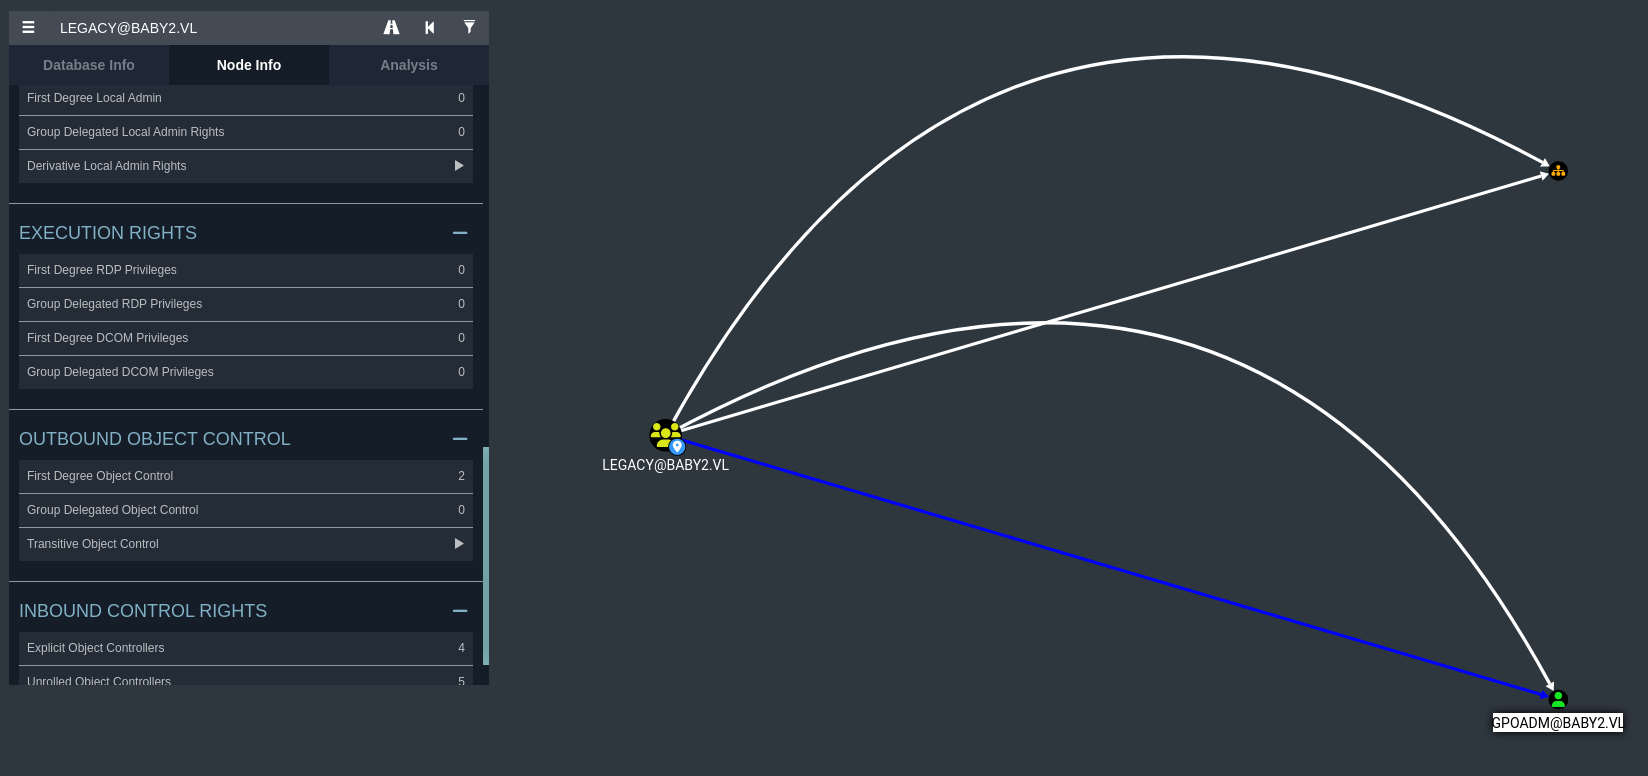Collapse the Execution Rights section

point(460,233)
